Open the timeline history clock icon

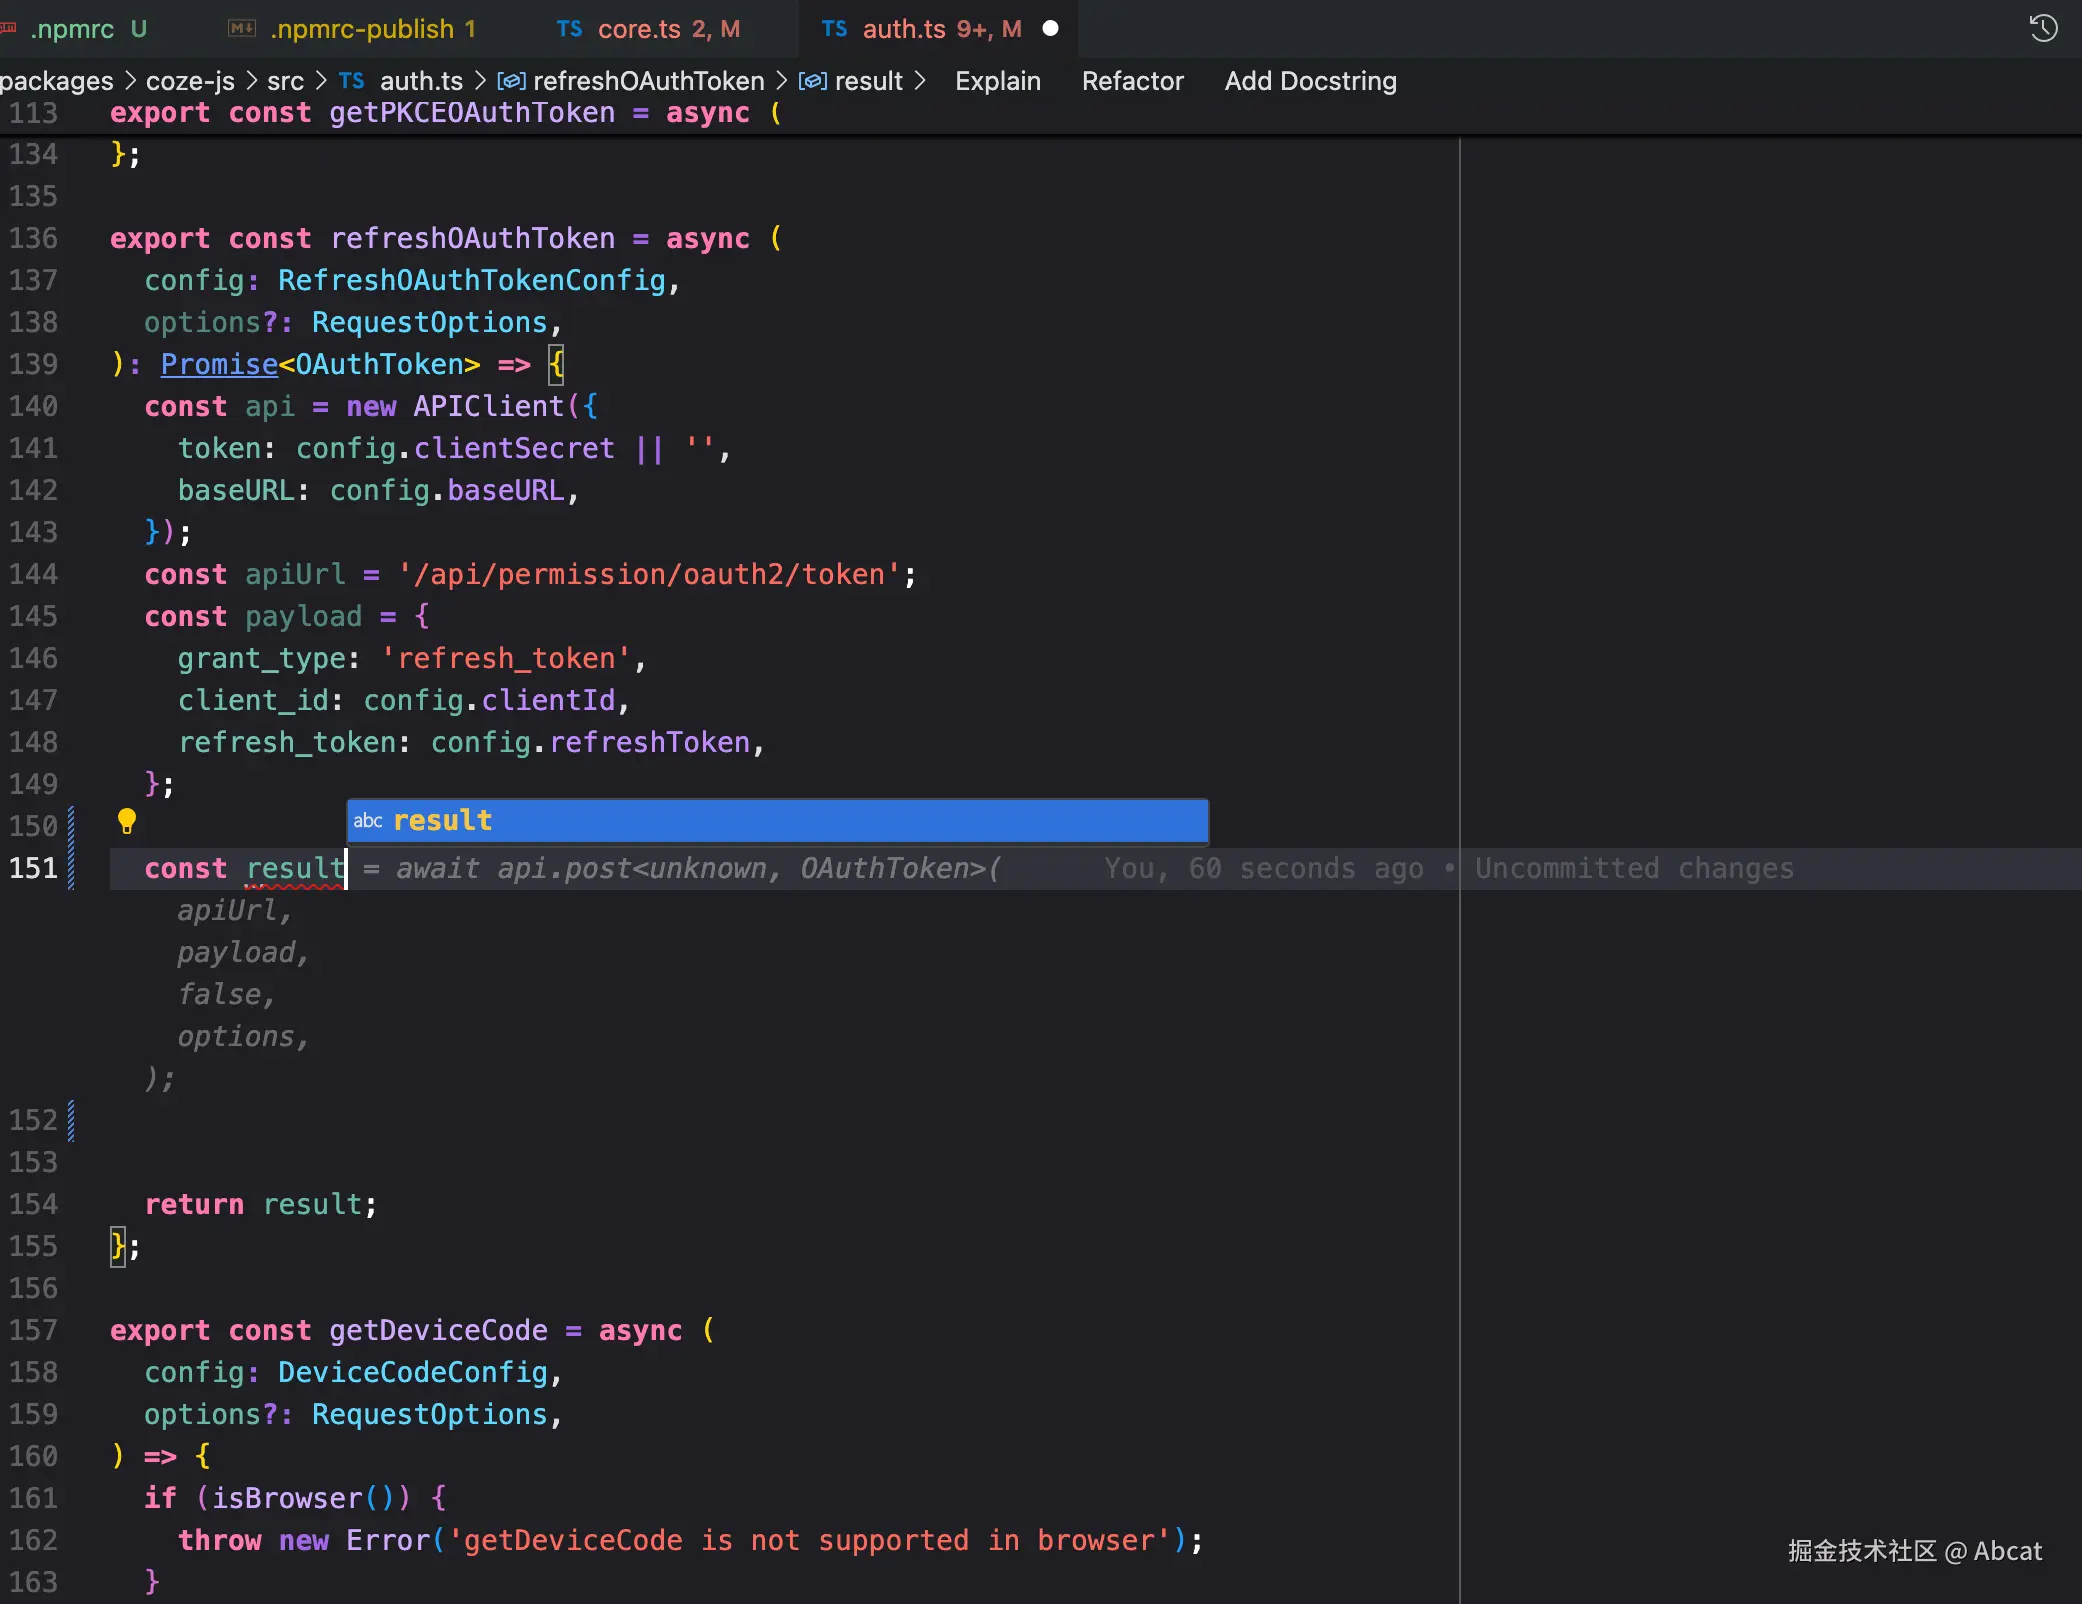(x=2043, y=28)
